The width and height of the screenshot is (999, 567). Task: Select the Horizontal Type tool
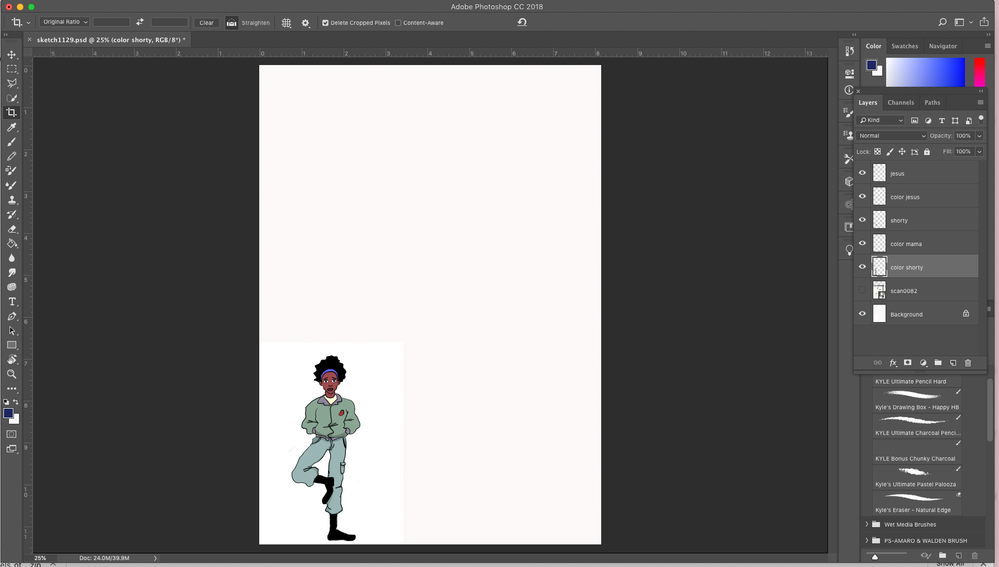point(11,301)
